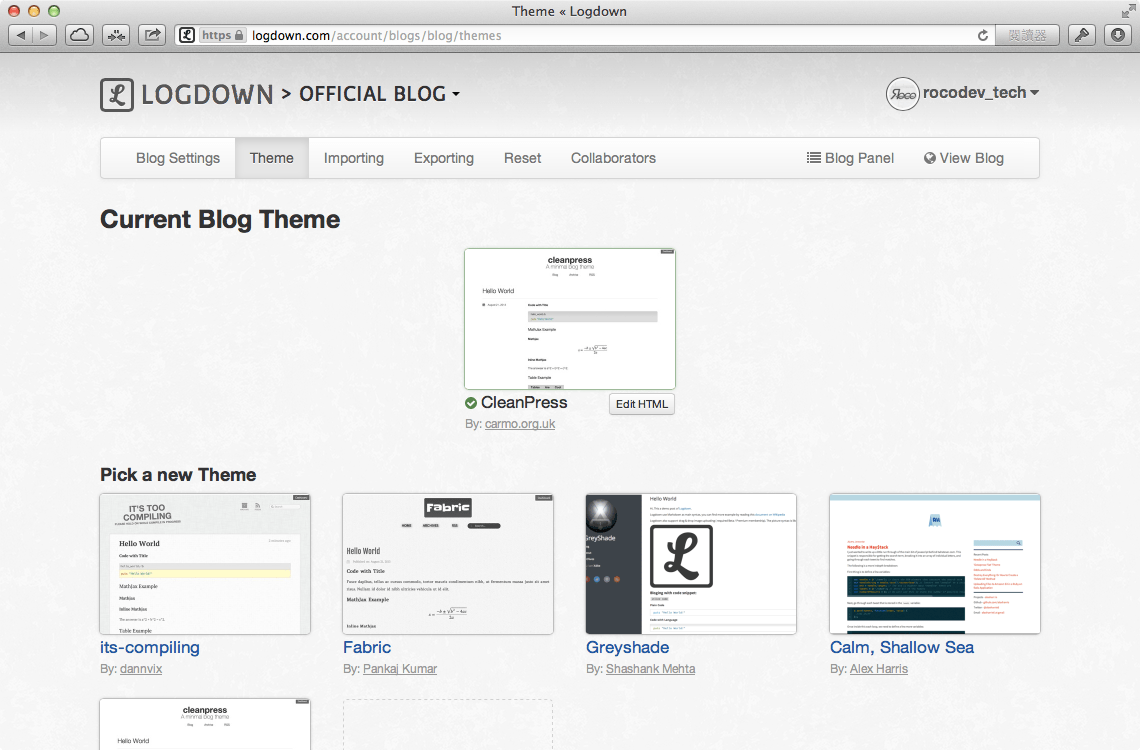Open the carmo.org.uk author link
Screen dimensions: 1140x750
520,424
